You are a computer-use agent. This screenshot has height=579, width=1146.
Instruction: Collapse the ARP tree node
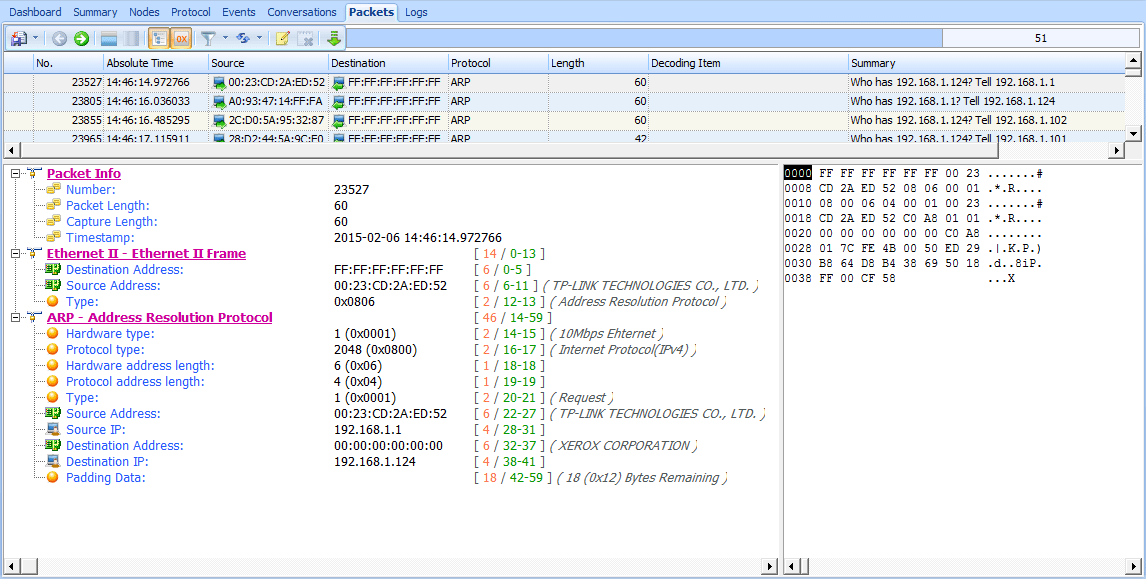[x=15, y=317]
